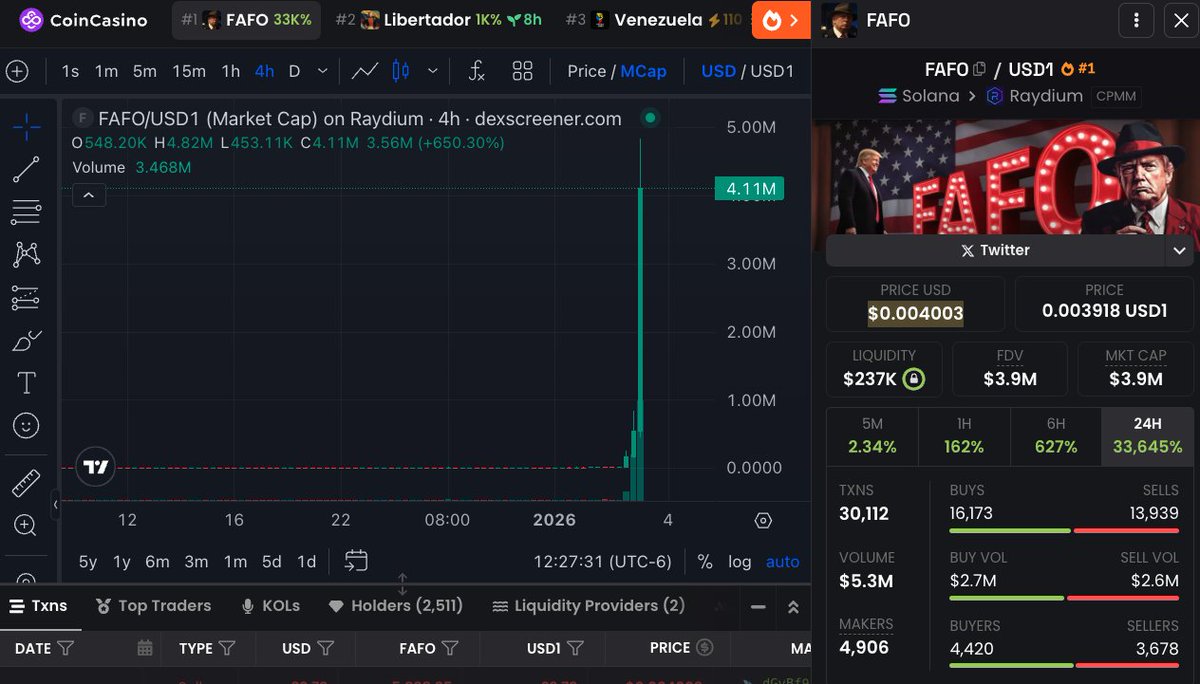Select the ruler measurement tool
The image size is (1200, 684).
pos(27,481)
